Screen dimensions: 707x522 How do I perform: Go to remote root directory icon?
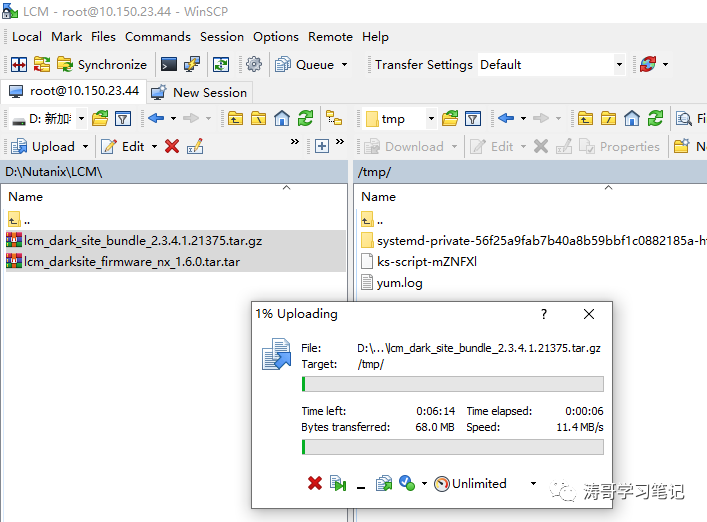click(608, 119)
